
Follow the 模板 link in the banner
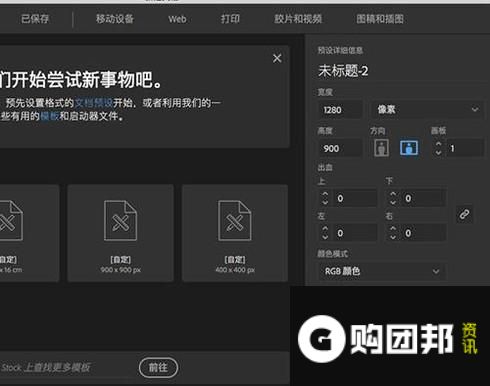pyautogui.click(x=49, y=116)
